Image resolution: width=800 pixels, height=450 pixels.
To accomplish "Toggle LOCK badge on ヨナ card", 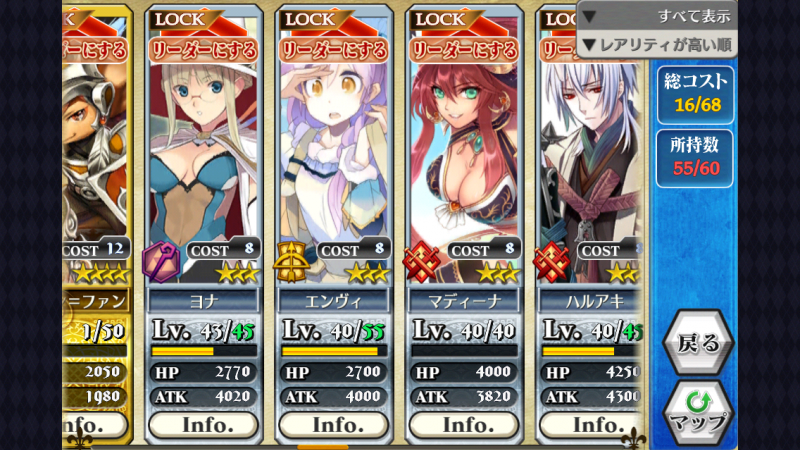I will point(180,19).
